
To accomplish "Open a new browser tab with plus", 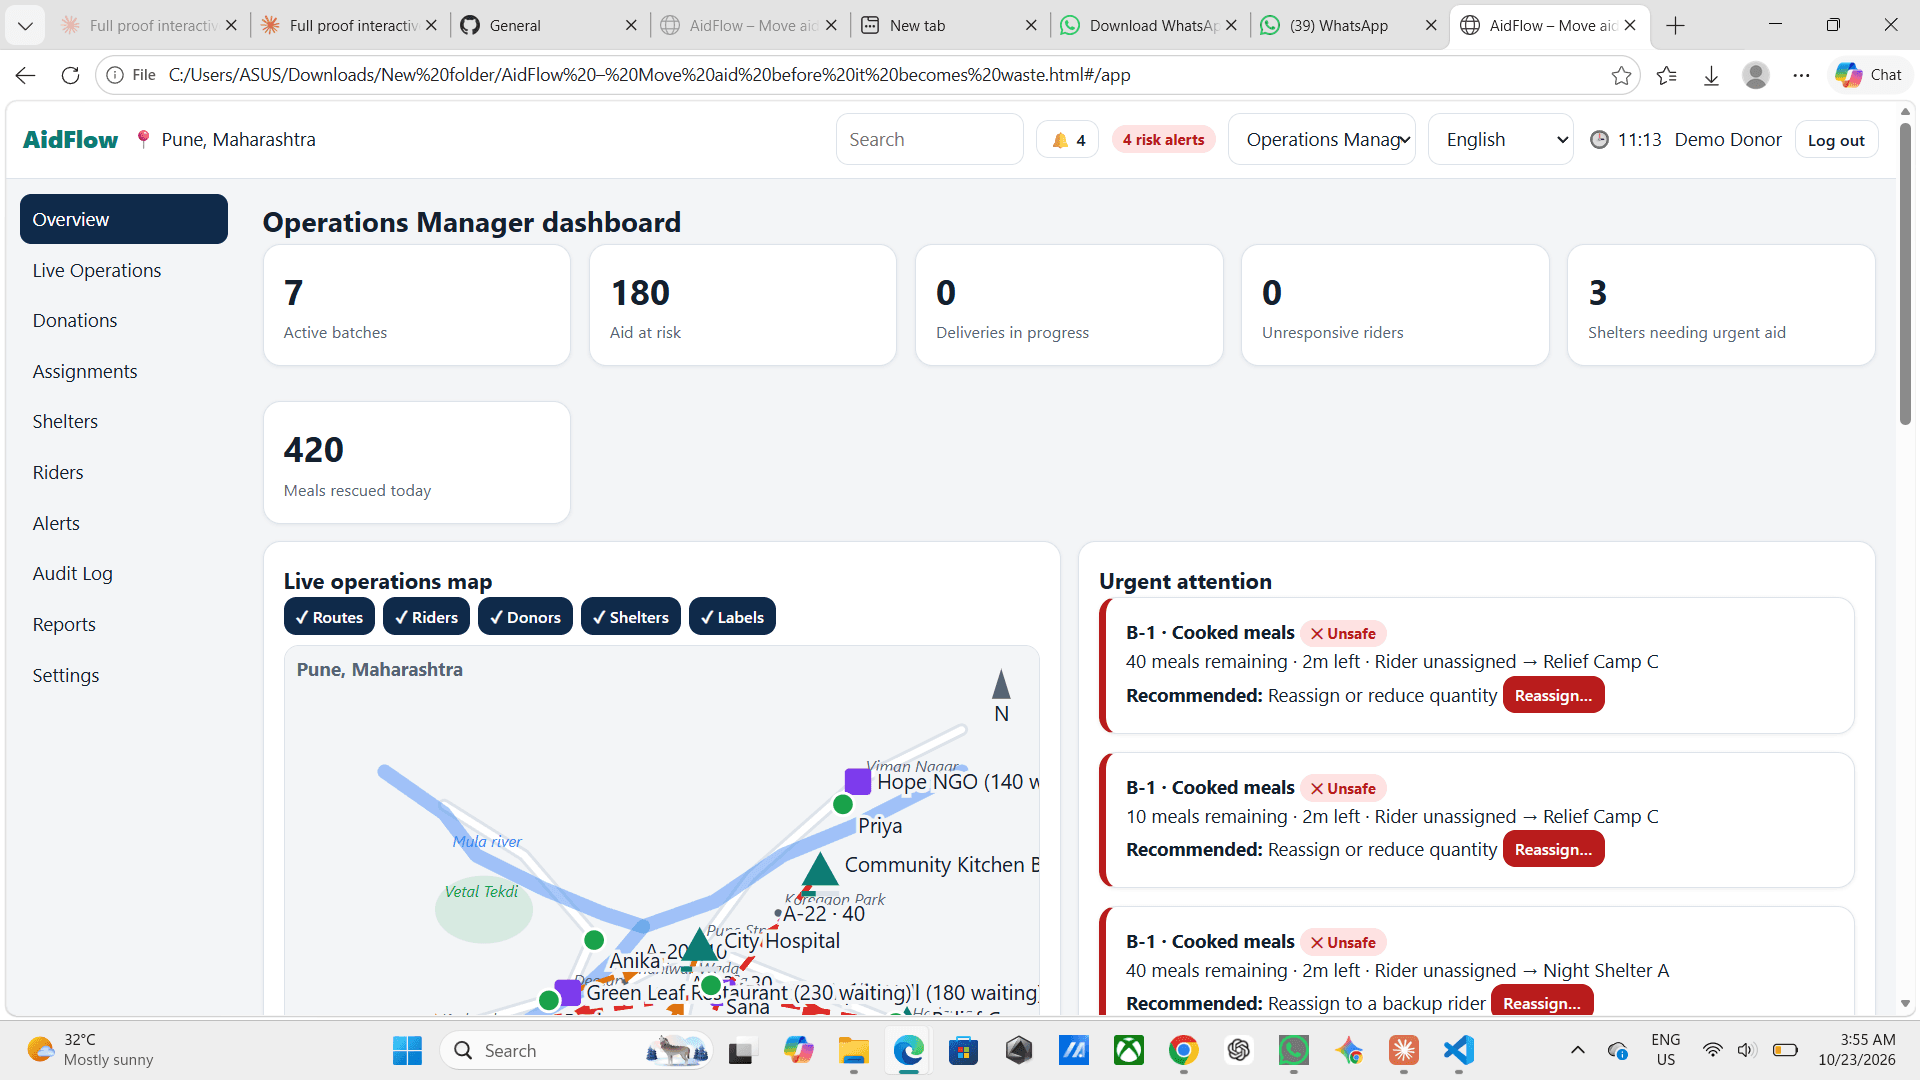I will point(1676,25).
